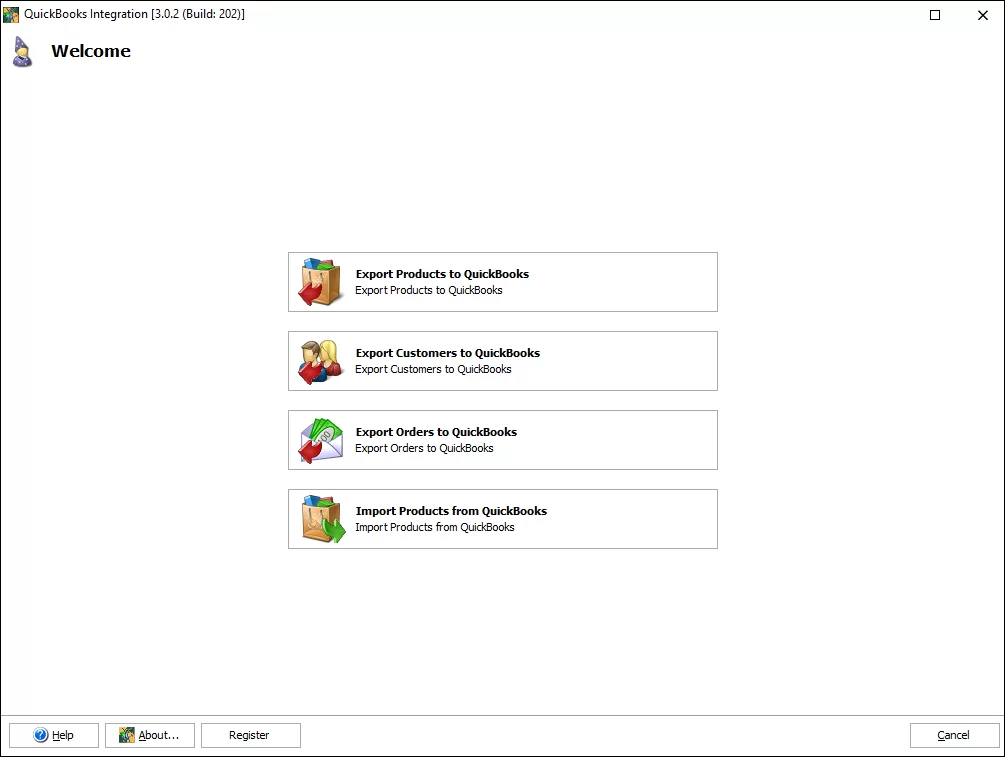
Task: Click the green arrow bag icon for Import Products
Action: coord(322,519)
